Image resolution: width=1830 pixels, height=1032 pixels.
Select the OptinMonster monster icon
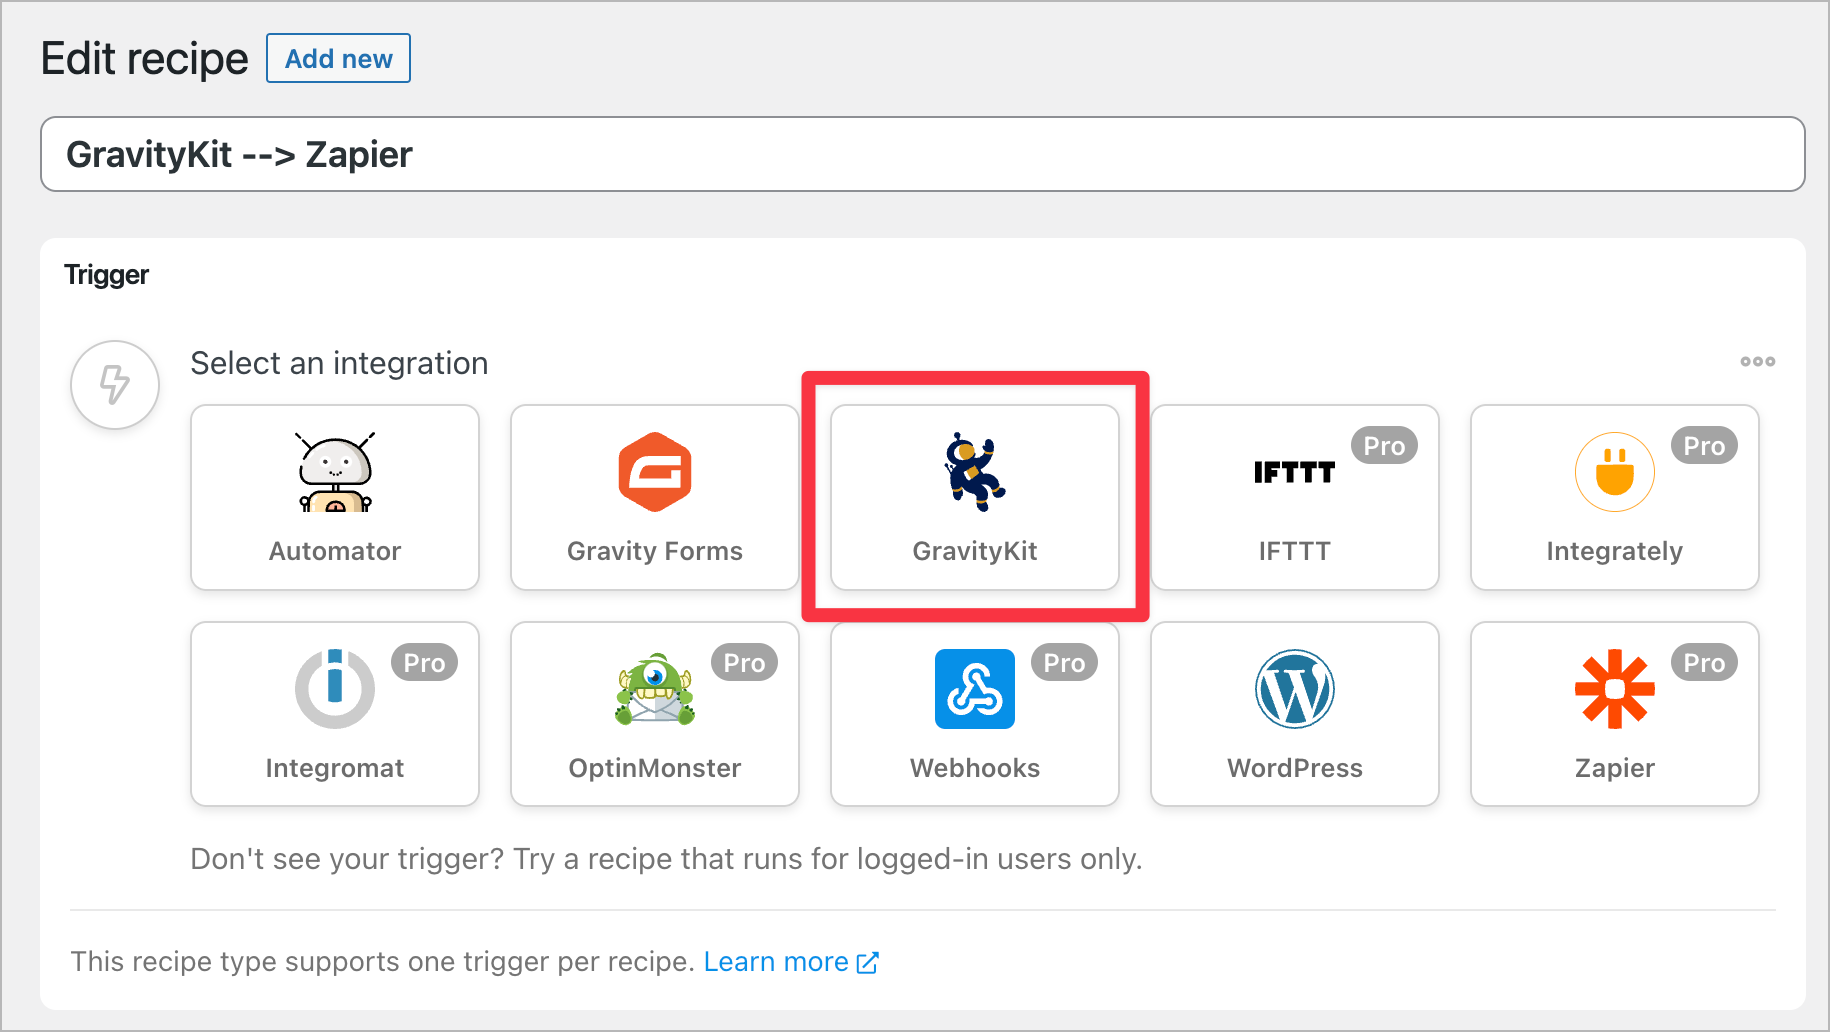click(x=654, y=689)
